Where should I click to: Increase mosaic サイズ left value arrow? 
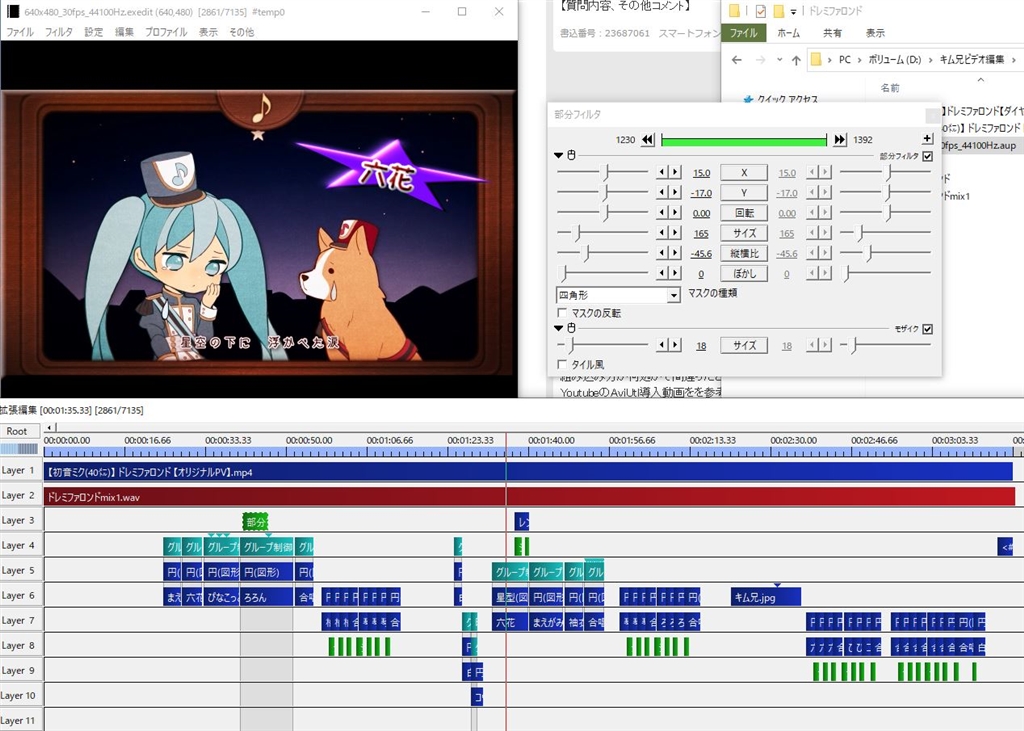(675, 345)
